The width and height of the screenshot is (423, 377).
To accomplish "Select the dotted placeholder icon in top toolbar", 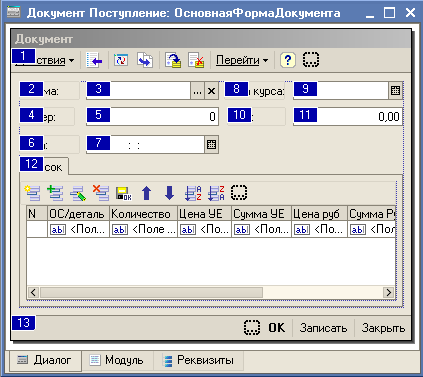I will coord(311,60).
